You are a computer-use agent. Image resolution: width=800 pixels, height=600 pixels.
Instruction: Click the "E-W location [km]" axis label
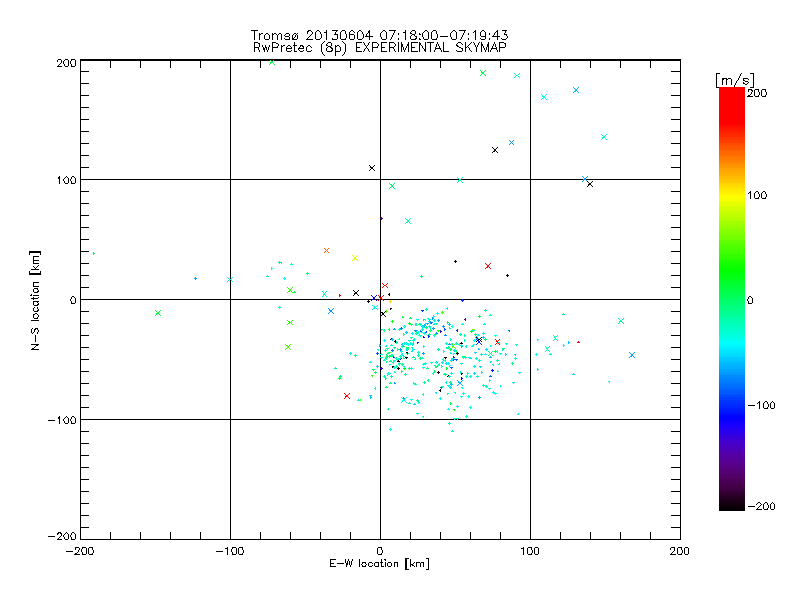[379, 564]
